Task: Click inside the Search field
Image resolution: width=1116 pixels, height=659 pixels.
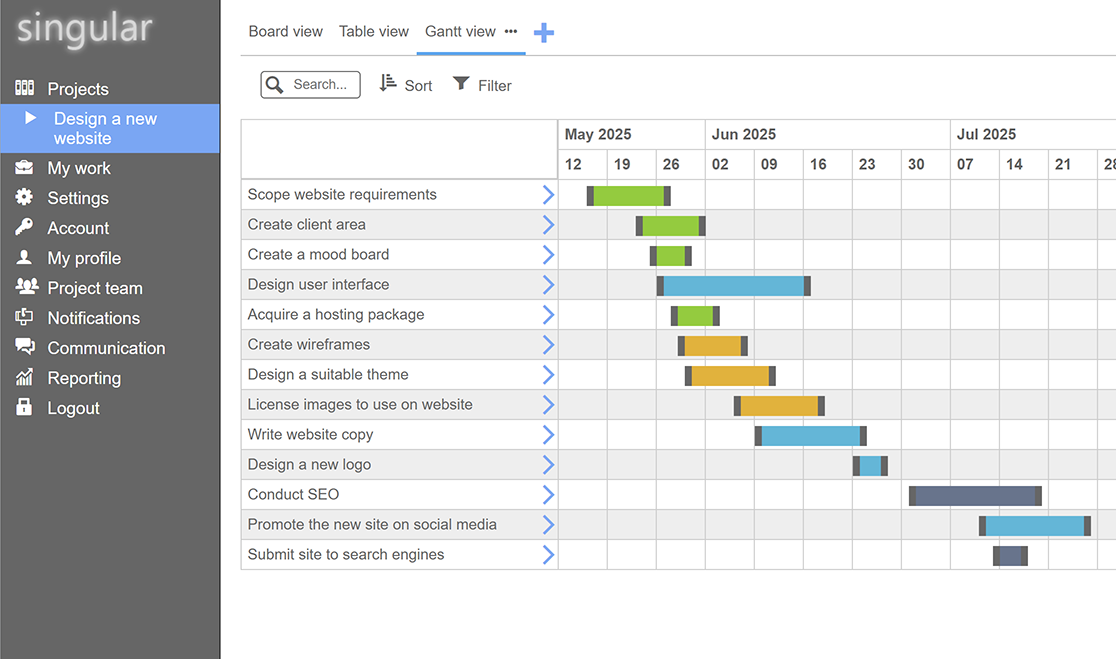Action: click(320, 84)
